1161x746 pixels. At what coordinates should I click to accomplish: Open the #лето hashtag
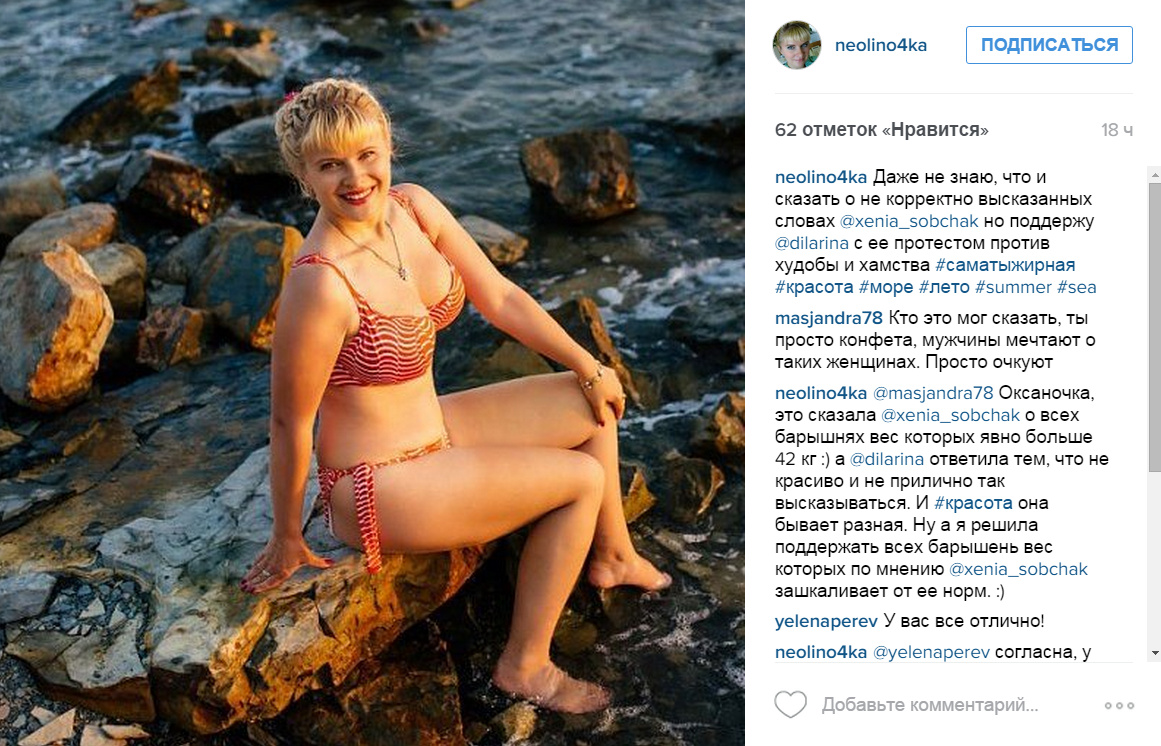pyautogui.click(x=944, y=287)
